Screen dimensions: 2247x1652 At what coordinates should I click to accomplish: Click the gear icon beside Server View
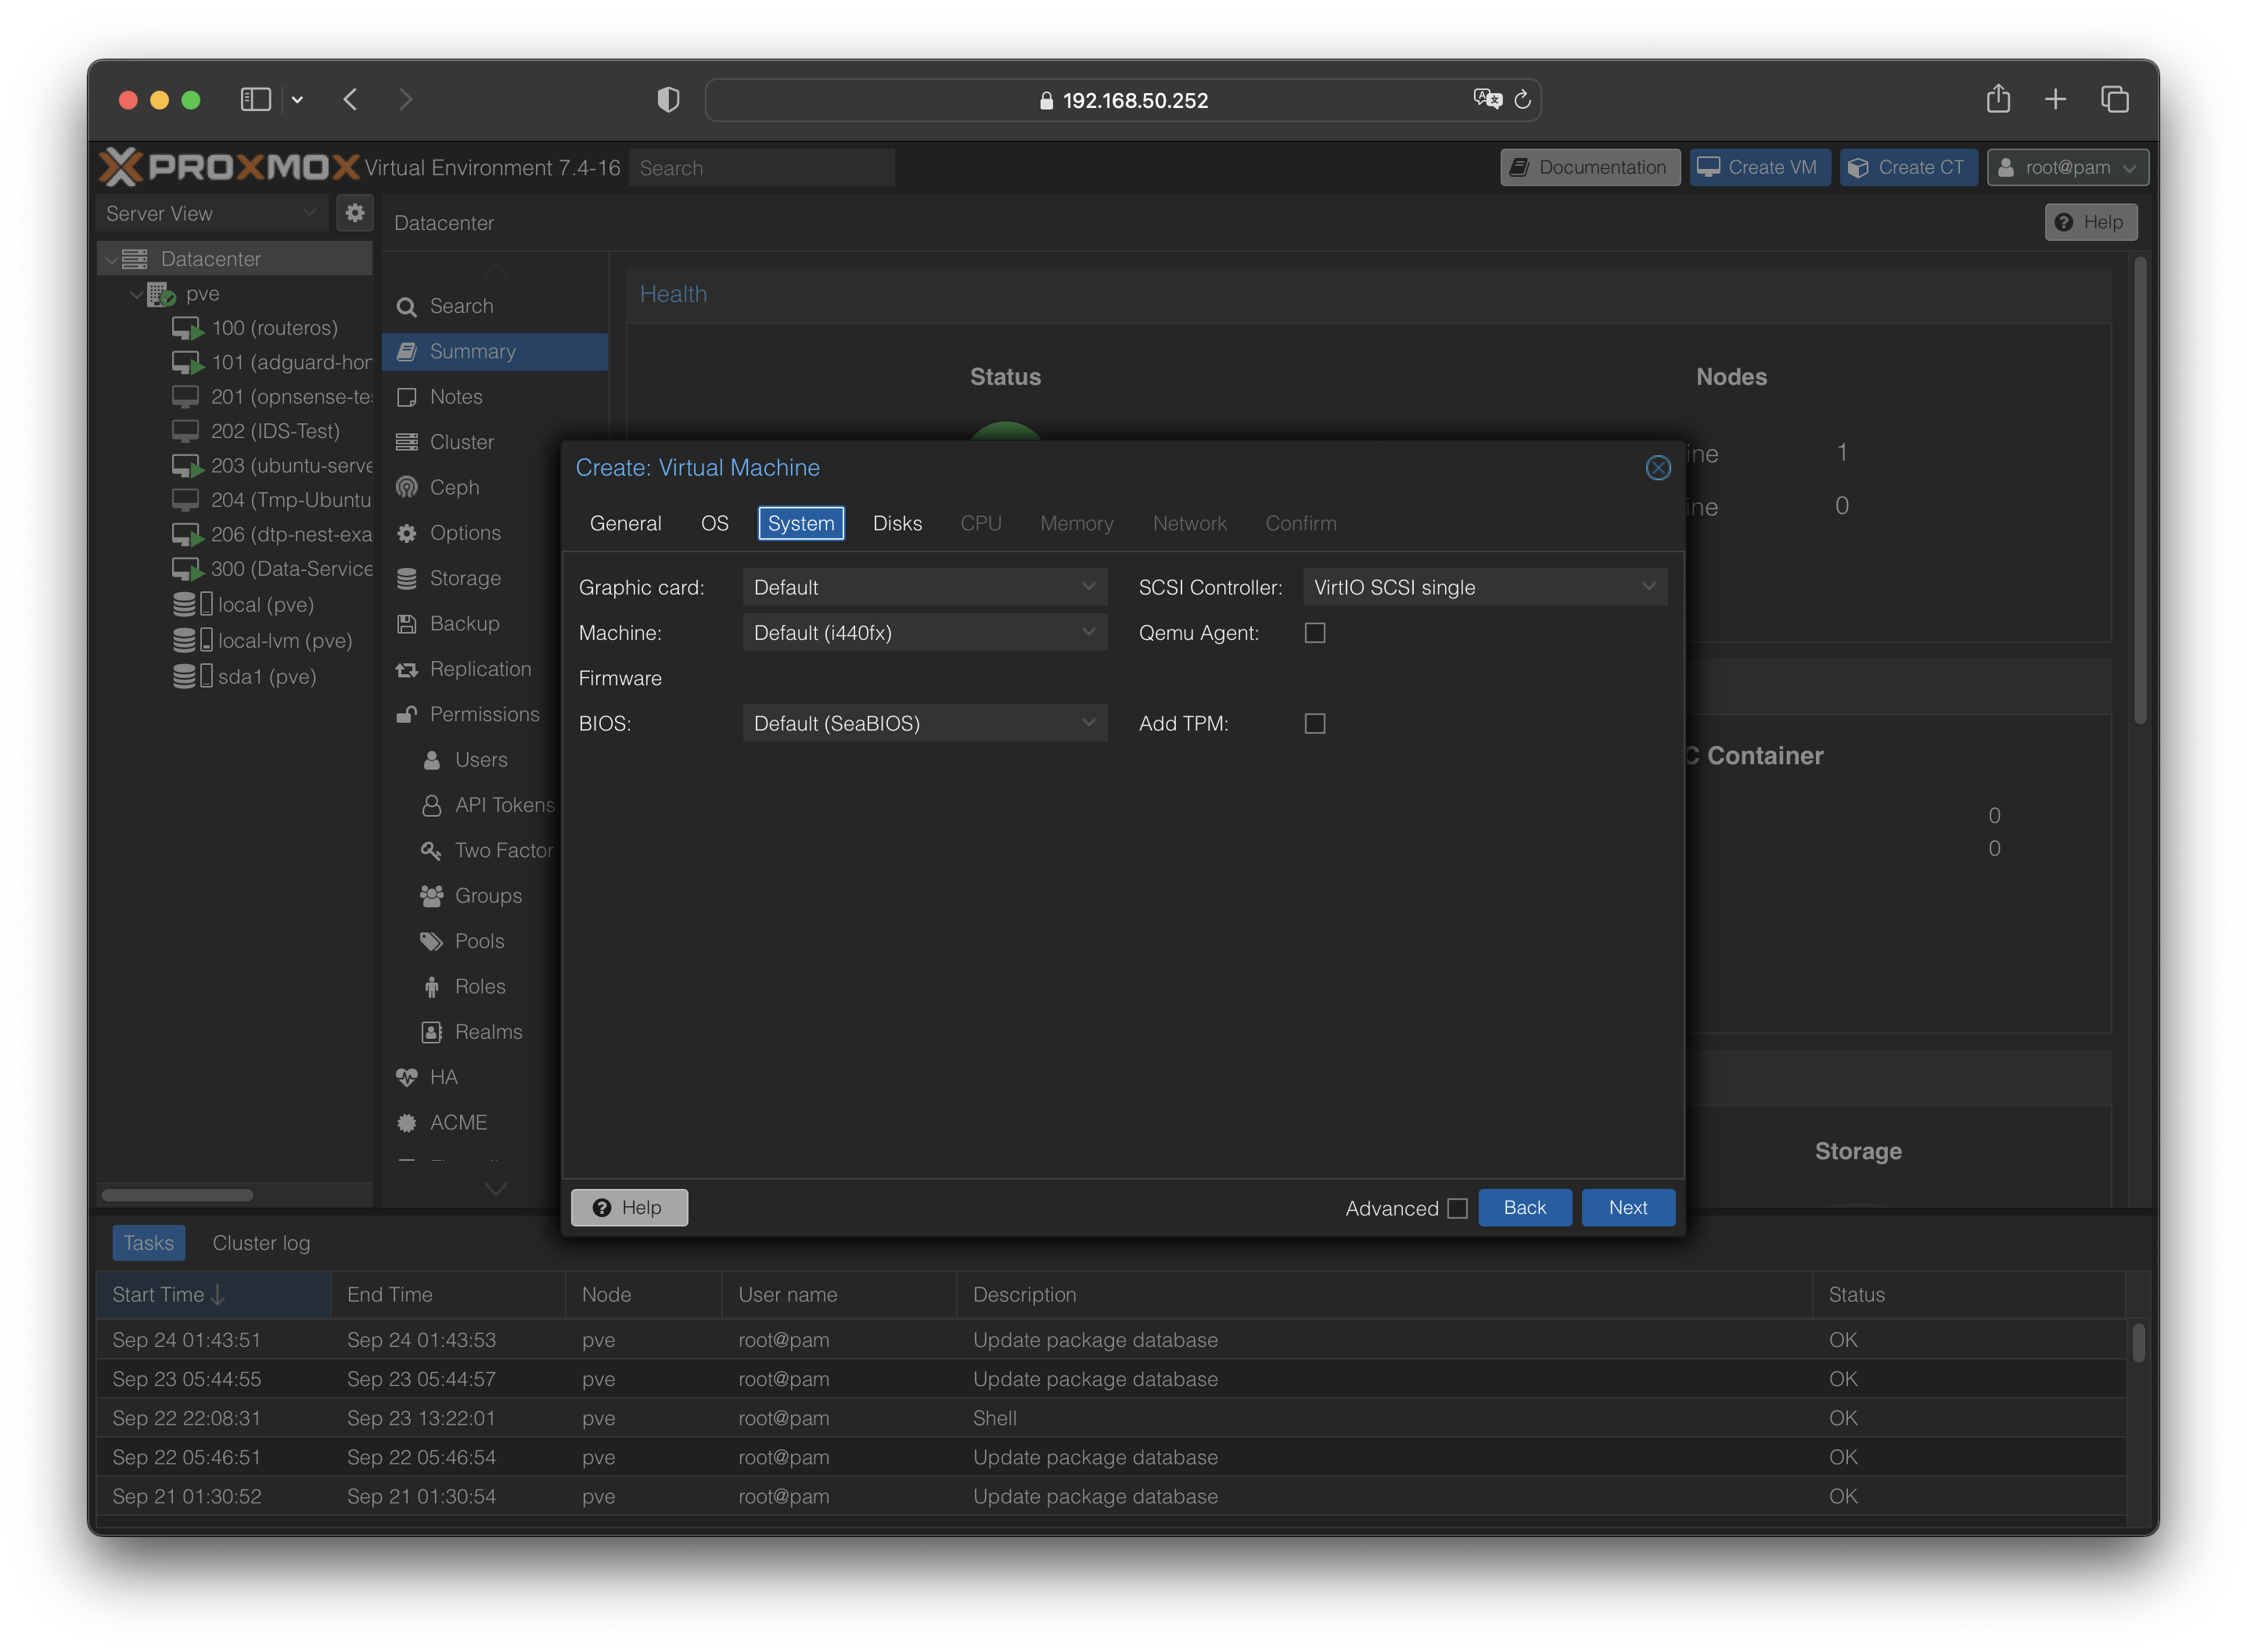(x=355, y=213)
